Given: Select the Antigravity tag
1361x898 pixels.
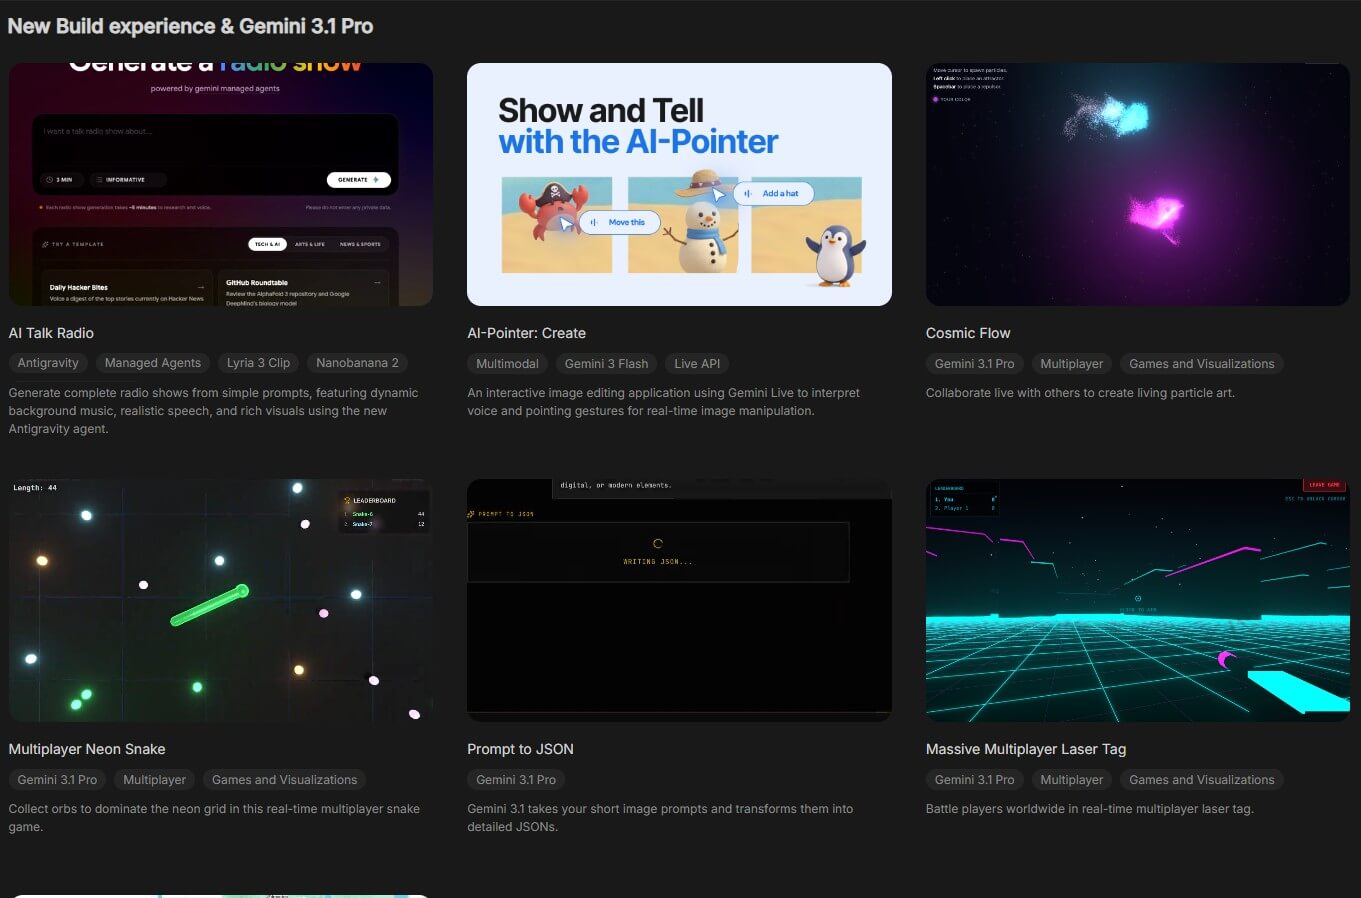Looking at the screenshot, I should click(x=48, y=363).
